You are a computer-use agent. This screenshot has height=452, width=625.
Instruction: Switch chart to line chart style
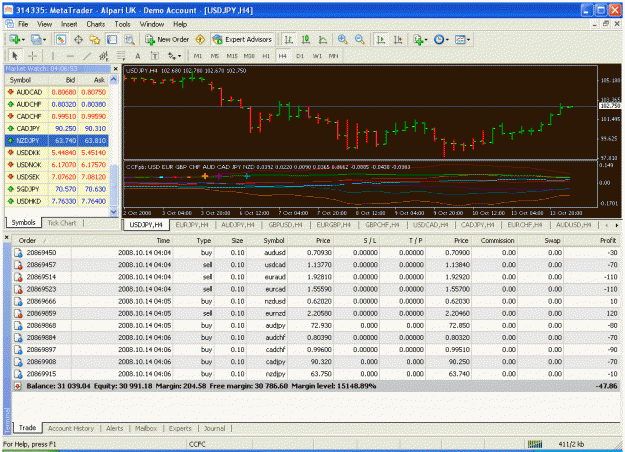[323, 39]
